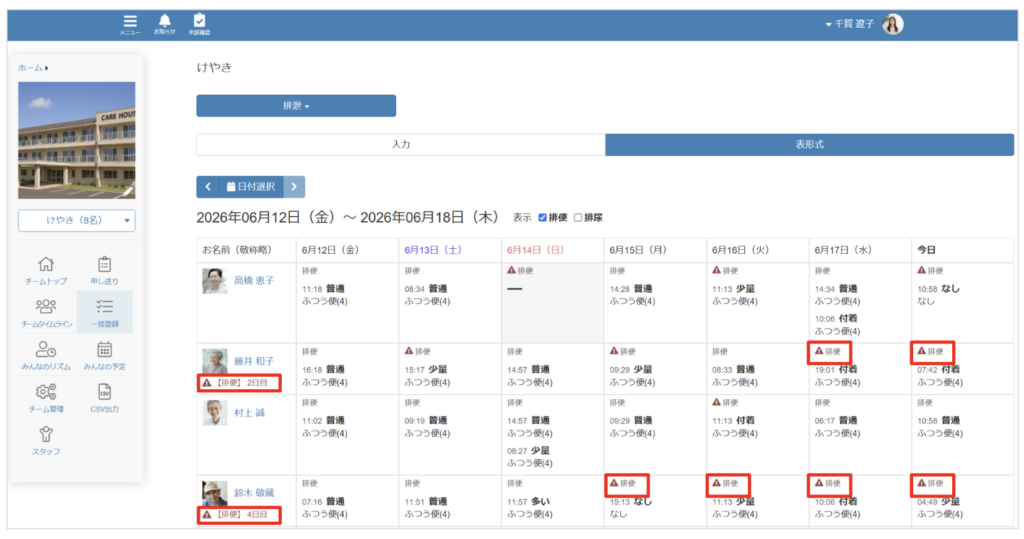Toggle the 排尿 display checkbox
Screen dimensions: 1024x539
click(x=578, y=218)
